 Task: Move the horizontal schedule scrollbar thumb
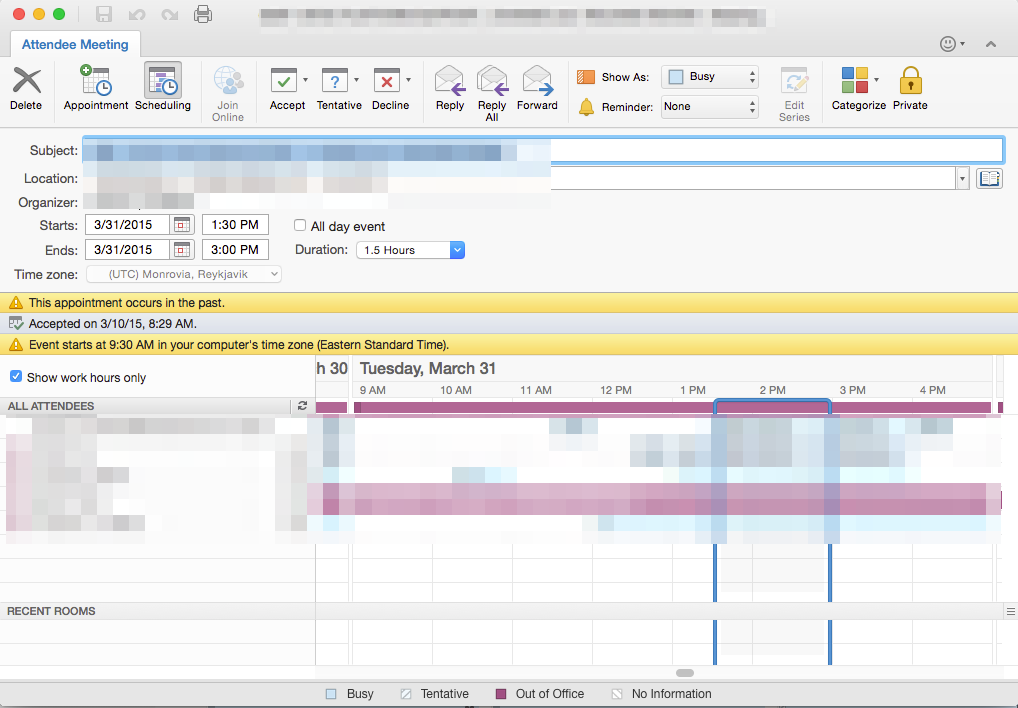pos(685,673)
